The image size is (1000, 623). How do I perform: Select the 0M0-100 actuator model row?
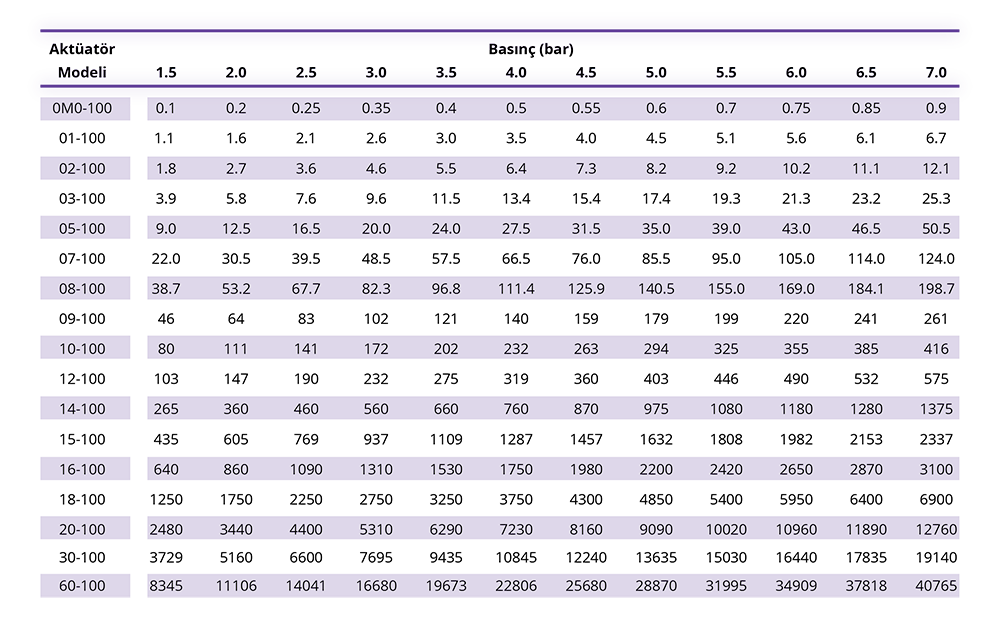coord(82,108)
